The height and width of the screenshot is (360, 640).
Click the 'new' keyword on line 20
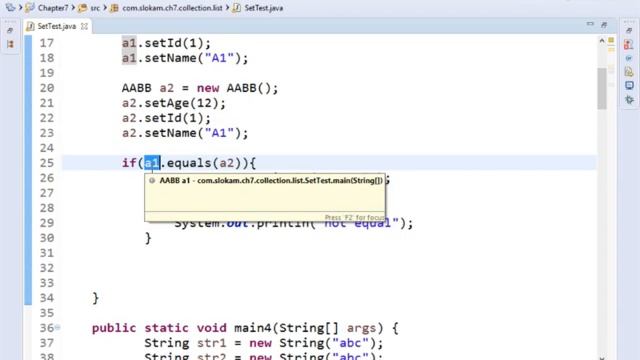click(x=208, y=88)
